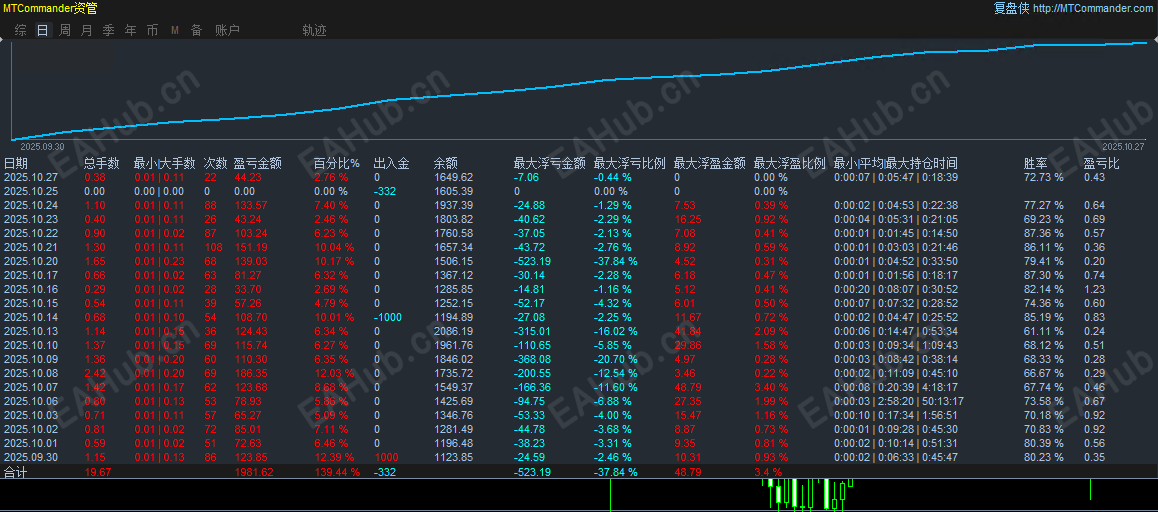Click holding time 0:00:03 | 2:58:20 | 50:13:17
Screen dimensions: 1158x512
coord(899,401)
